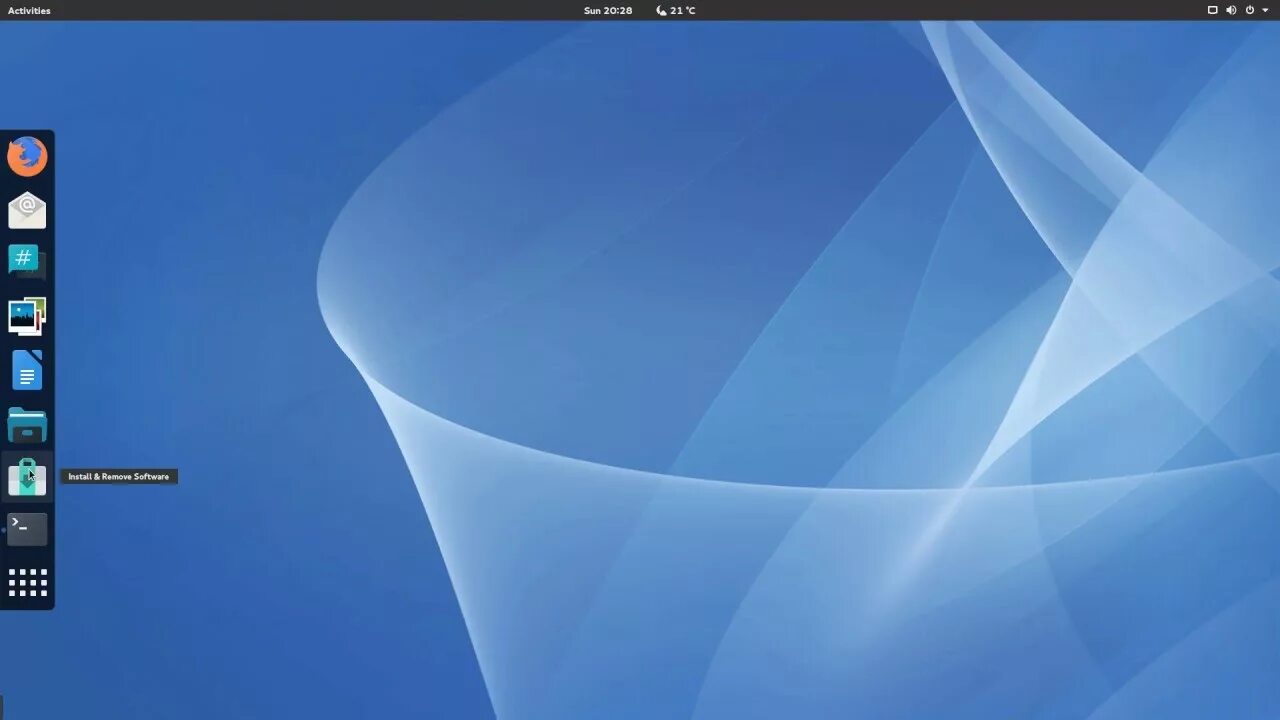
Task: Expand the system menu arrow
Action: (x=1266, y=10)
